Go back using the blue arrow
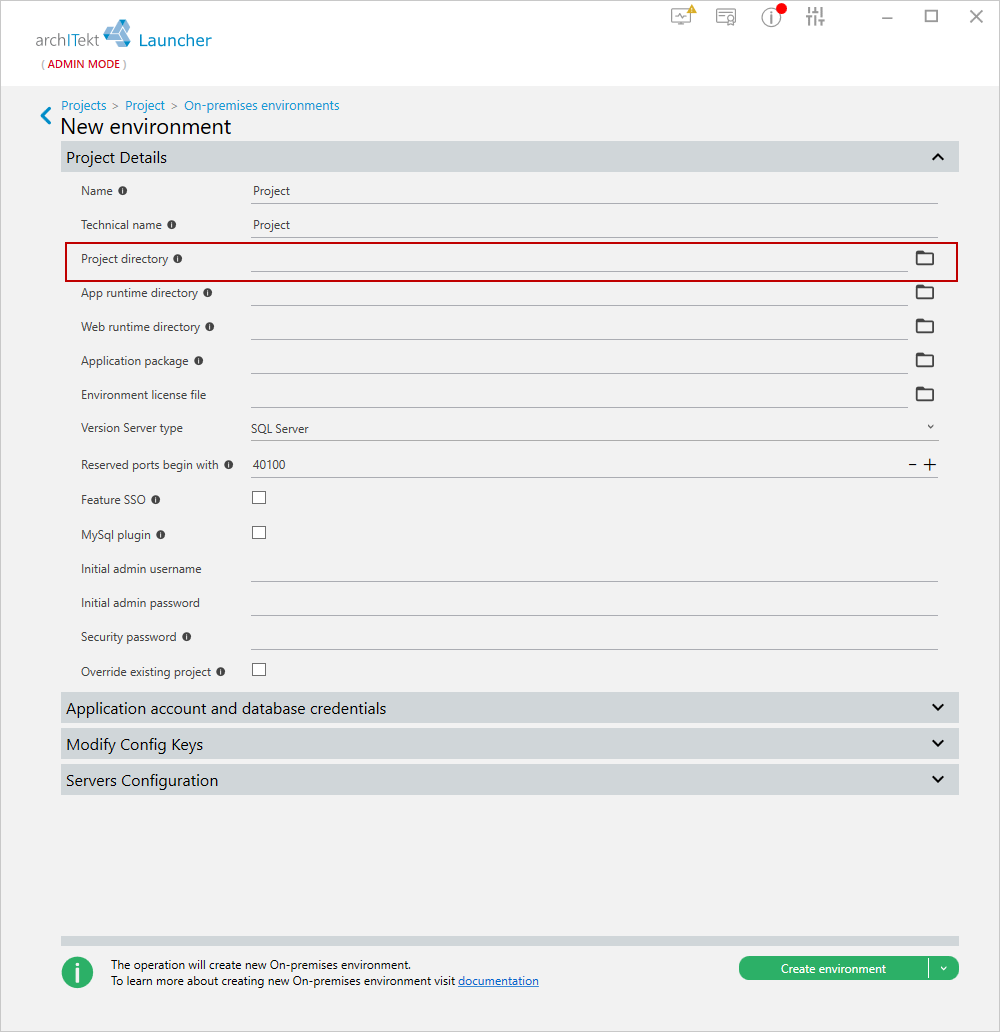 (x=45, y=116)
